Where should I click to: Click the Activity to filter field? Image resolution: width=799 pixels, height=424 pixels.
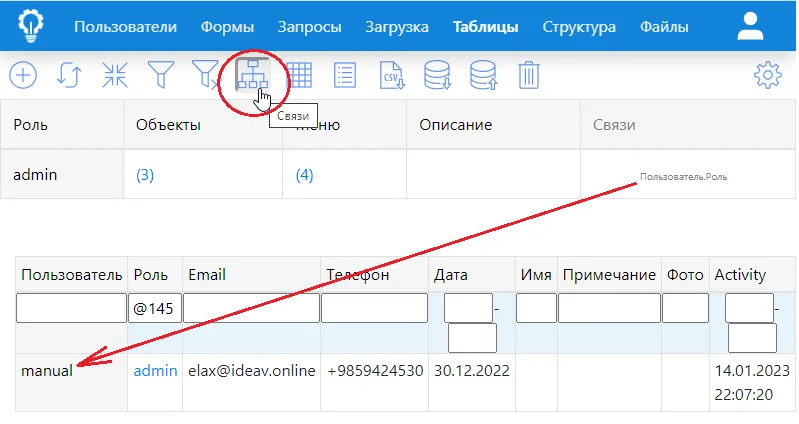(752, 338)
